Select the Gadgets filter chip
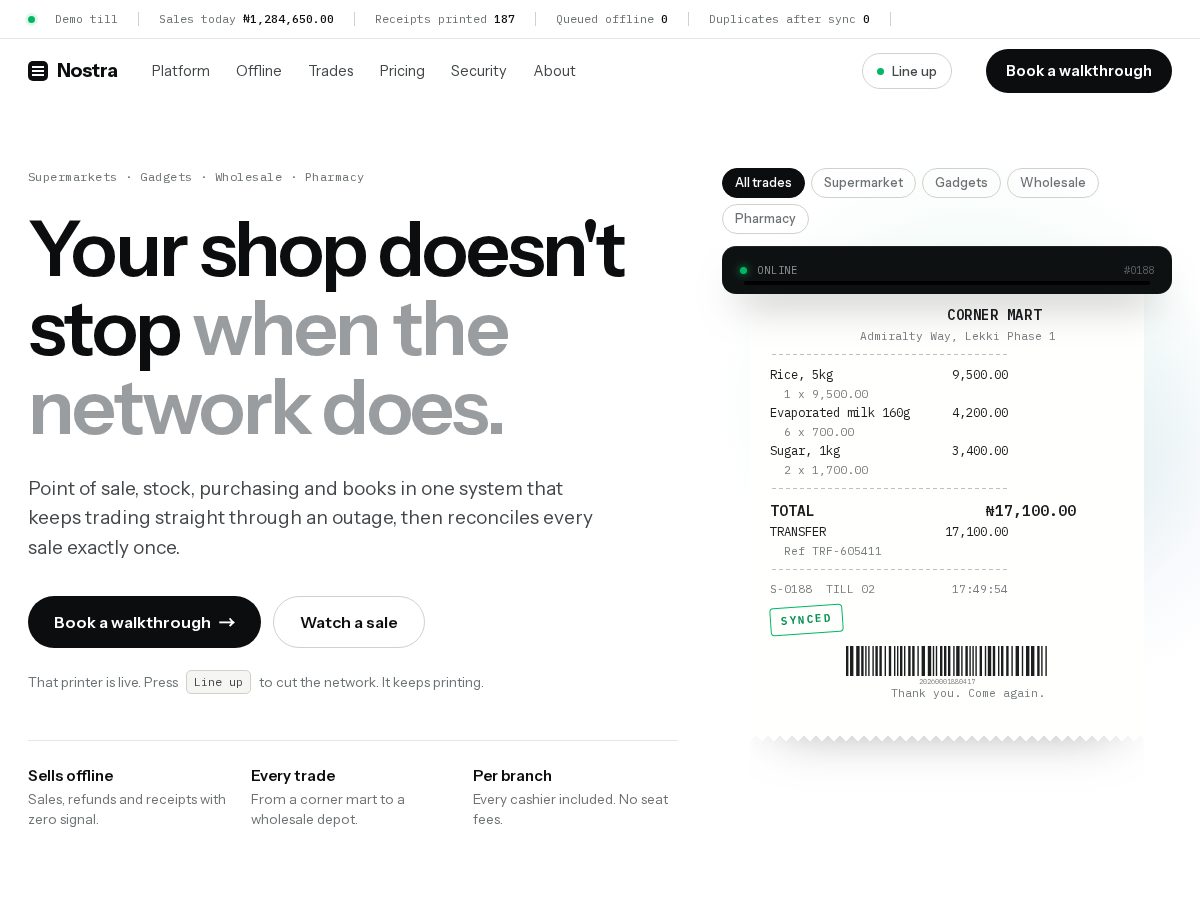Image resolution: width=1200 pixels, height=900 pixels. tap(961, 183)
